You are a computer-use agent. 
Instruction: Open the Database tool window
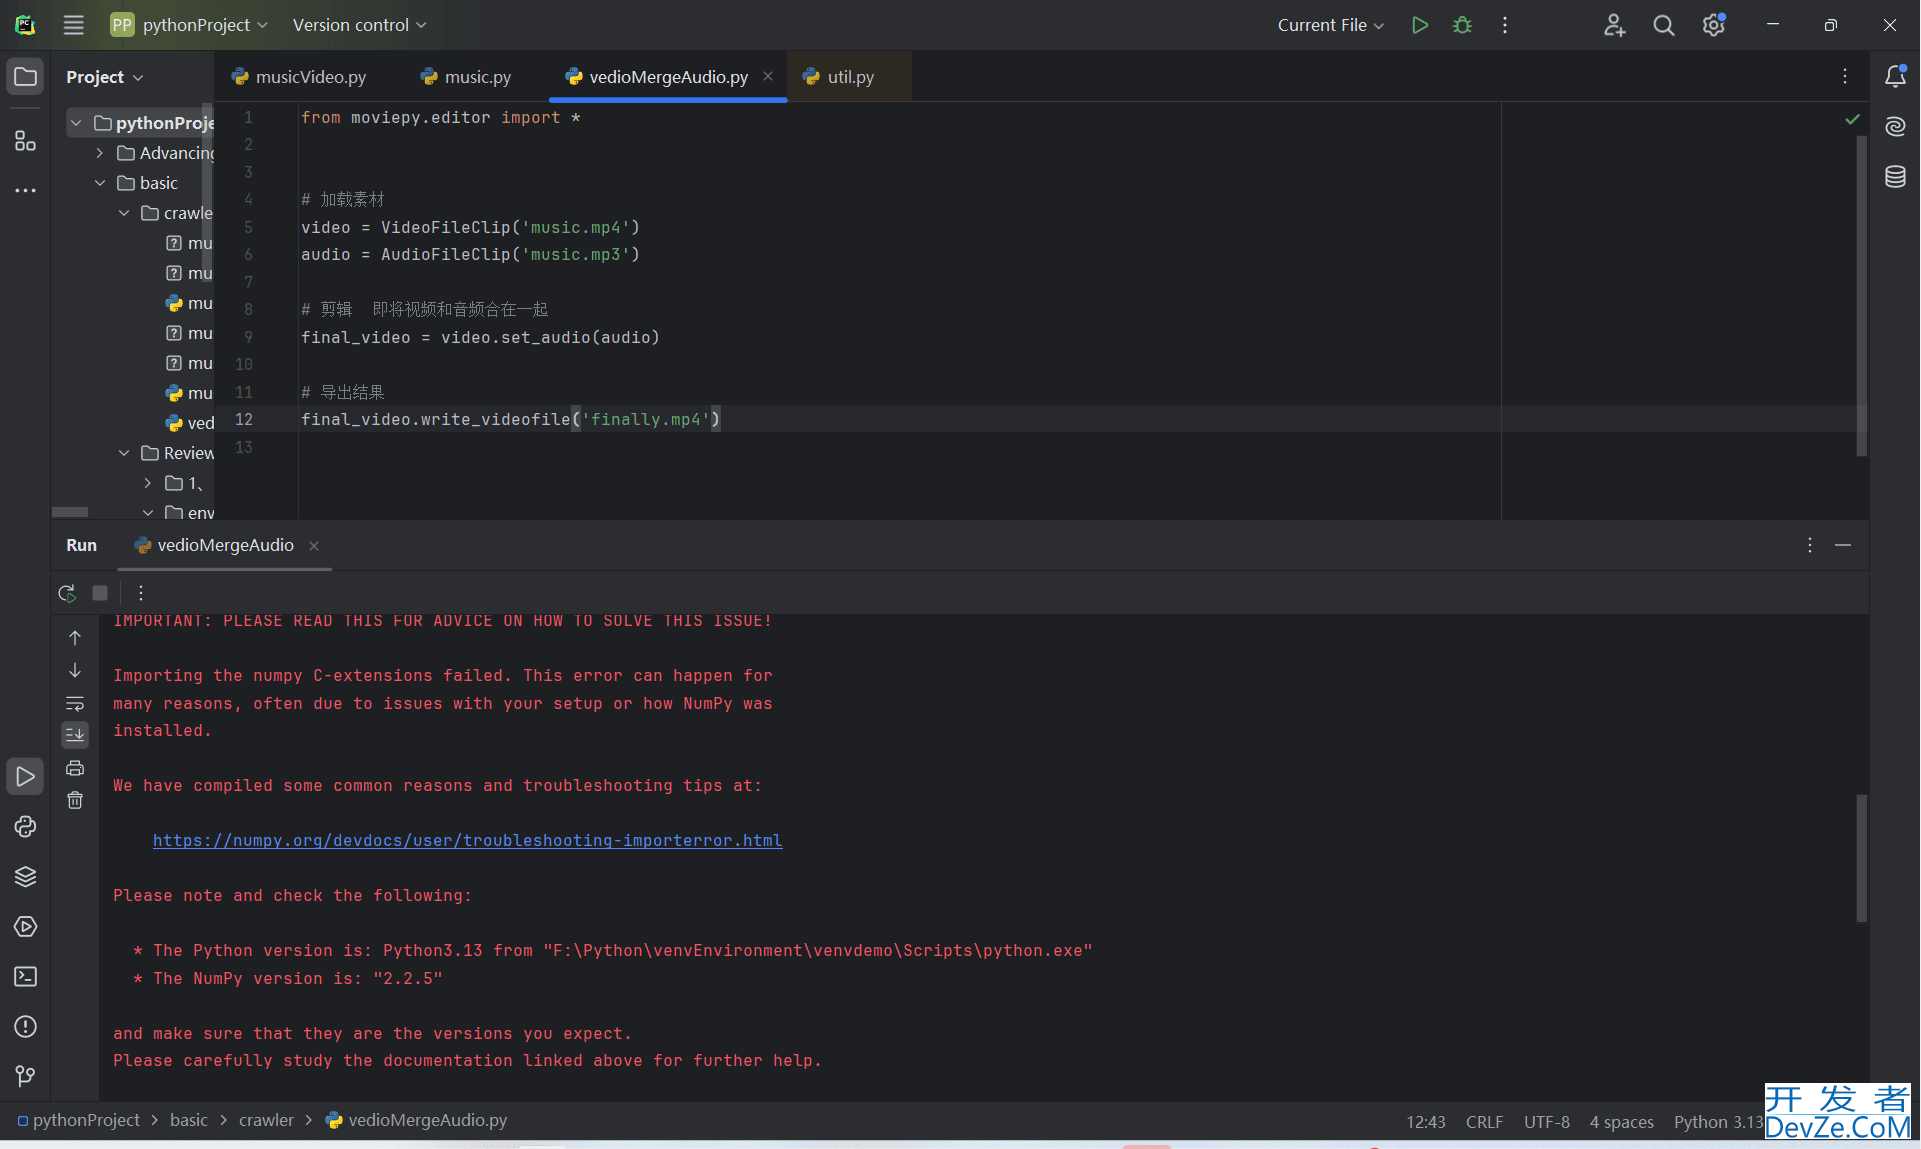[x=1895, y=177]
